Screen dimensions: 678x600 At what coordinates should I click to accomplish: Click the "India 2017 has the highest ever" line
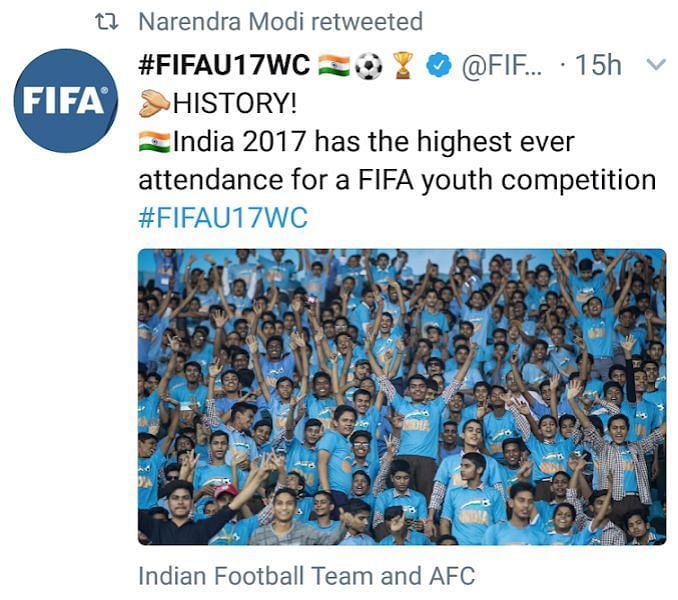pyautogui.click(x=373, y=141)
